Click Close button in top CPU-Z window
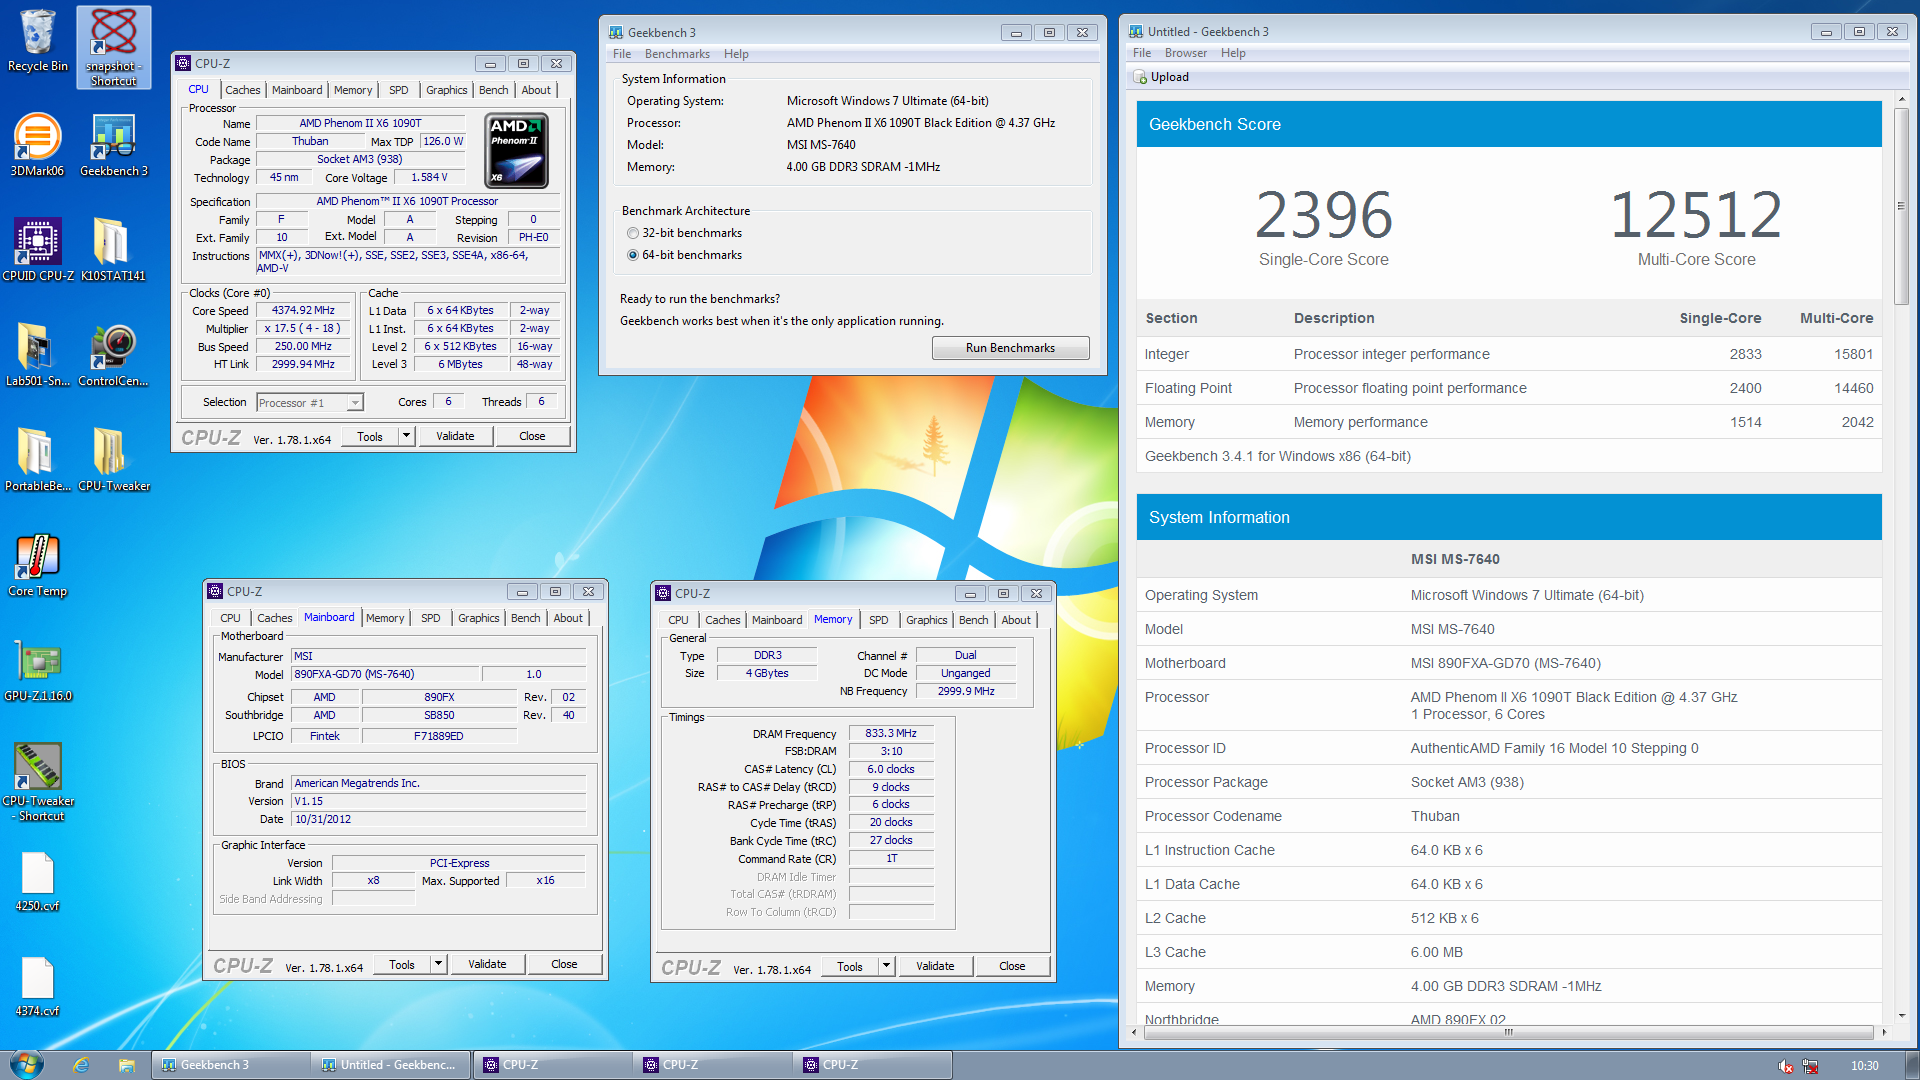 click(532, 436)
